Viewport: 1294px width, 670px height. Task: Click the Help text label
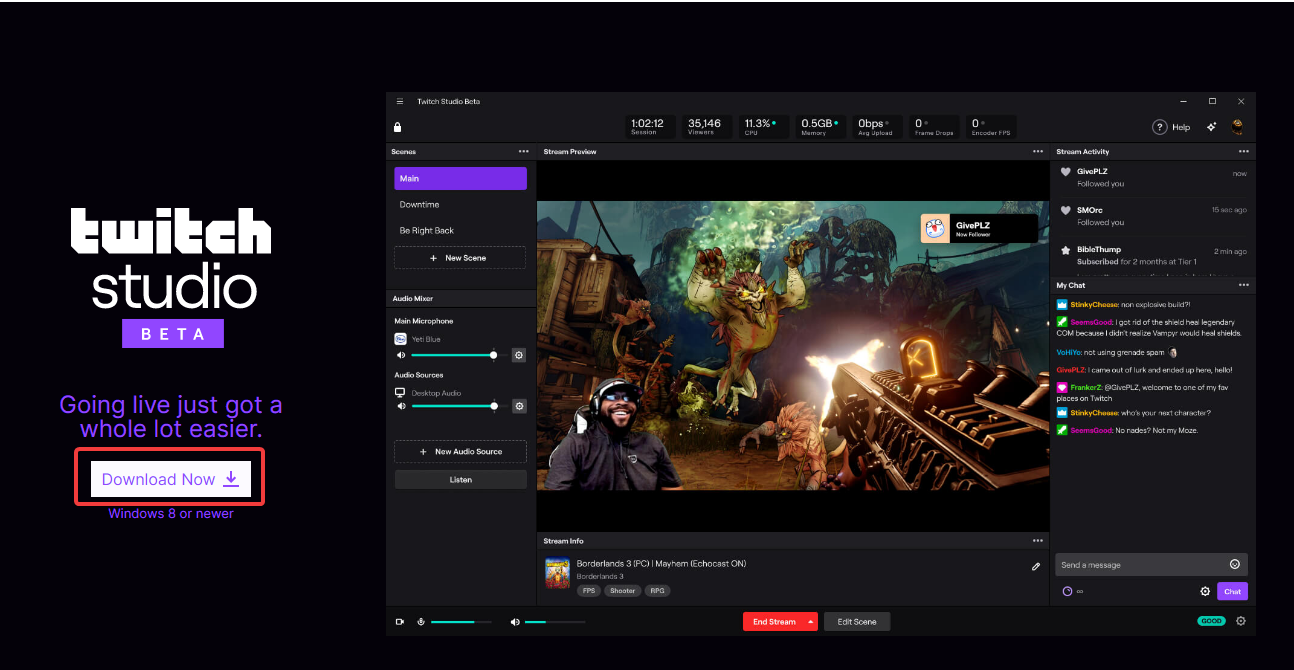point(1181,127)
